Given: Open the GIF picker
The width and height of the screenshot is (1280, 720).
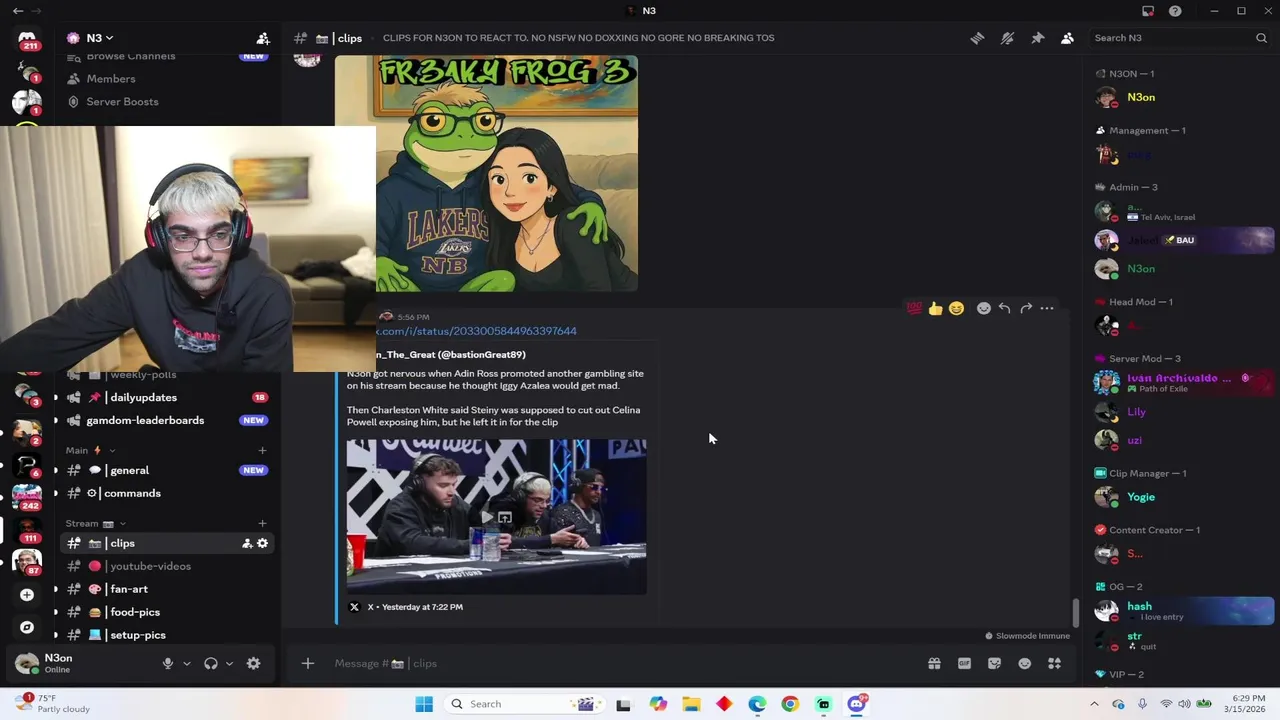Looking at the screenshot, I should point(964,663).
